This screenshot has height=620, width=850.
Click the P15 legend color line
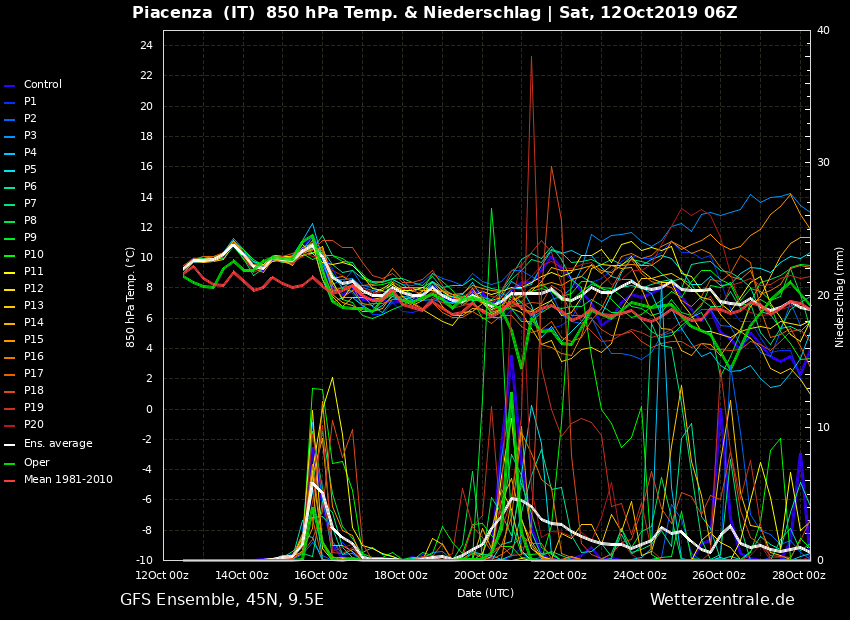pos(9,341)
